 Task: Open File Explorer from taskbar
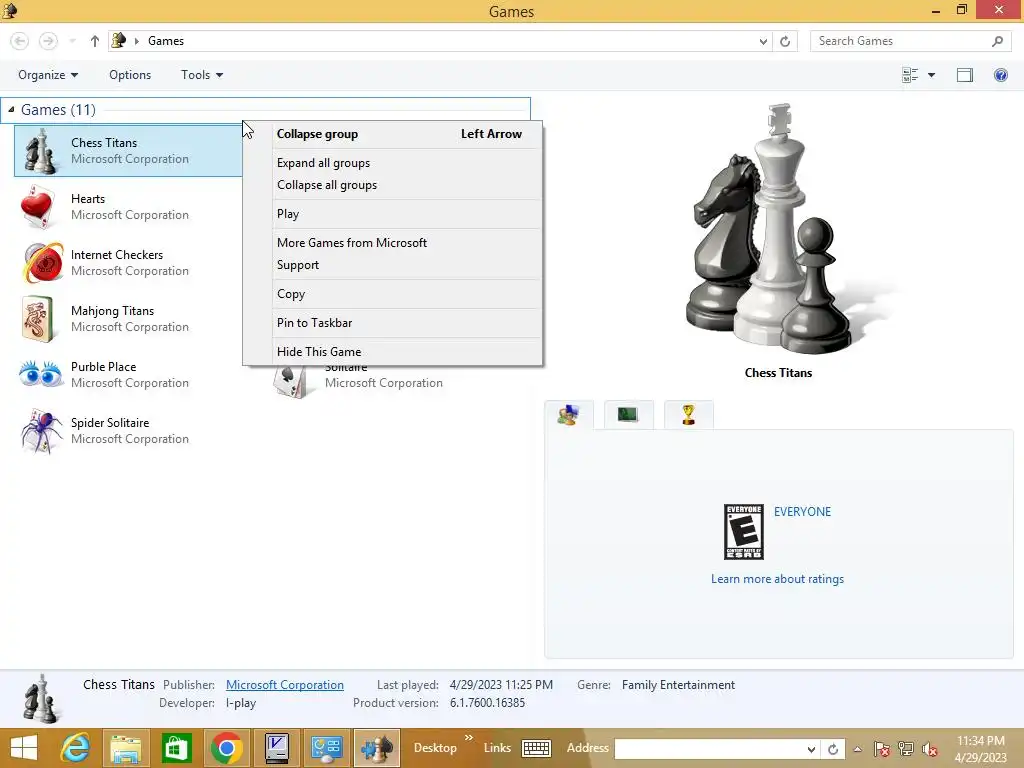click(126, 748)
